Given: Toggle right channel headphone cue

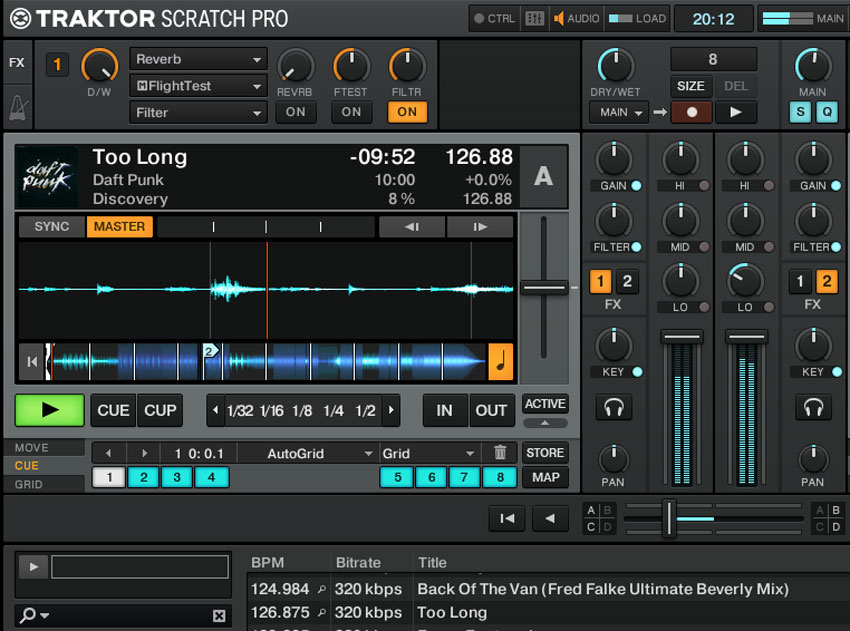Looking at the screenshot, I should (813, 407).
